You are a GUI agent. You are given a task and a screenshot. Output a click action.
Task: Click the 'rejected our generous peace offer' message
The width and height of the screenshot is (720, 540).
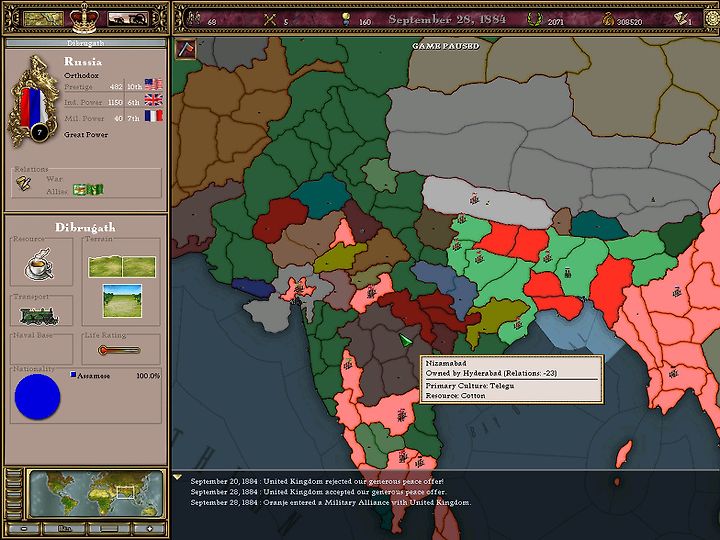click(x=317, y=481)
